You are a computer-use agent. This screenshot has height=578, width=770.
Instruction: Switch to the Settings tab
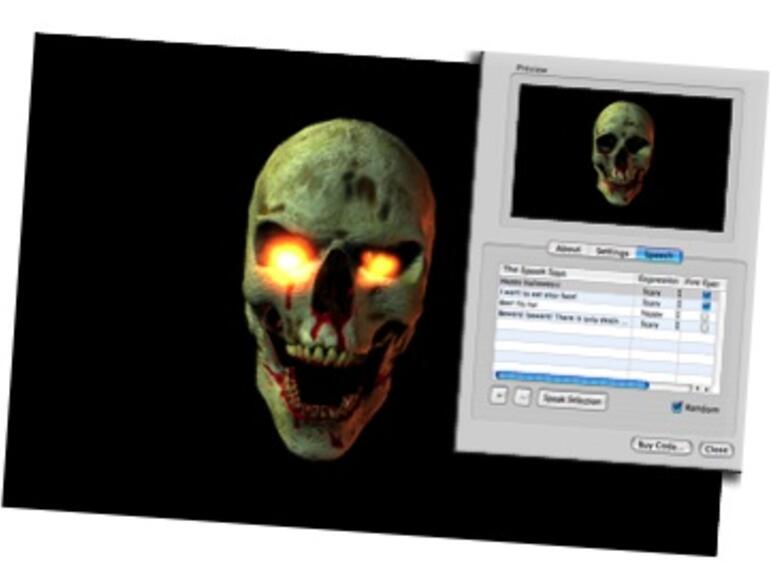click(610, 252)
